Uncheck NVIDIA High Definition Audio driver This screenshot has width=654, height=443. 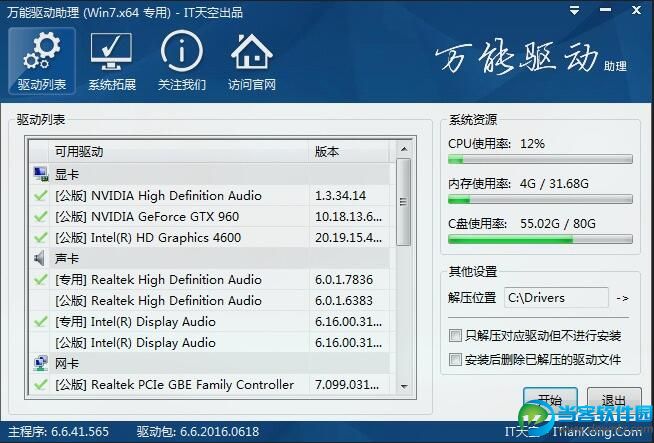click(40, 195)
